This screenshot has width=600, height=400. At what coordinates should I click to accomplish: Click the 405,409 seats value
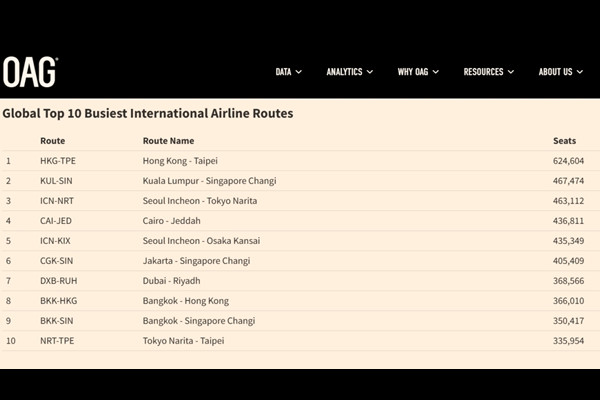pos(568,261)
